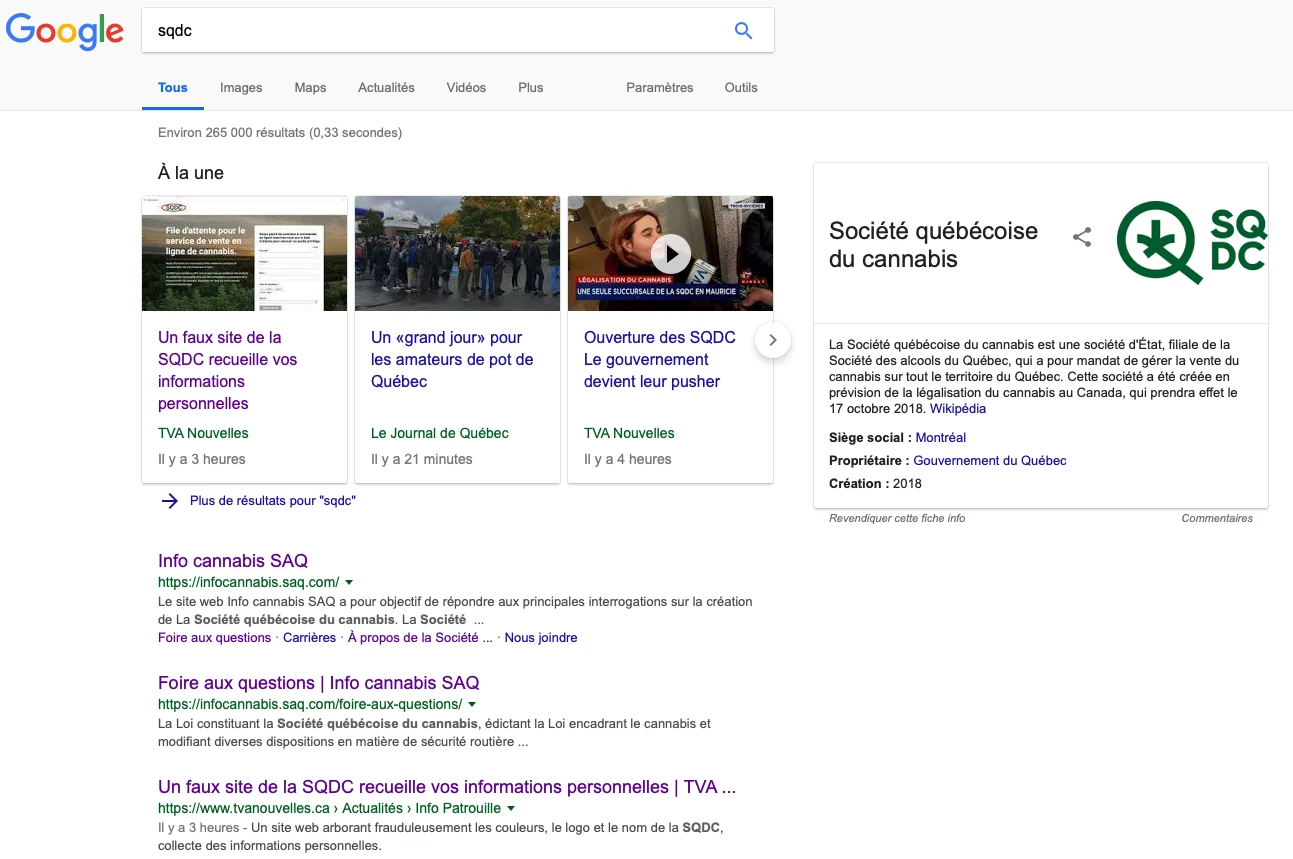Image resolution: width=1293 pixels, height=859 pixels.
Task: Open the 'Plus' search menu
Action: point(530,88)
